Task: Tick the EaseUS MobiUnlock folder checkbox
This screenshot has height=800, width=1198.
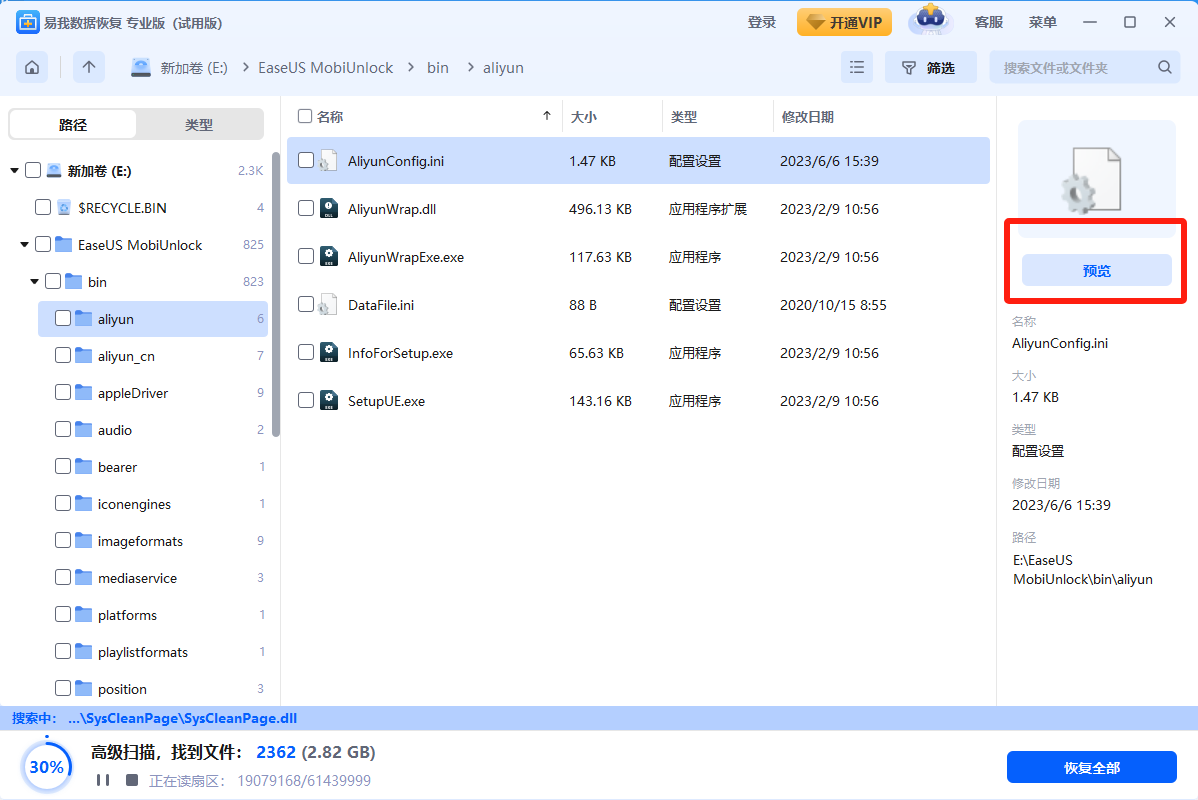Action: 43,245
